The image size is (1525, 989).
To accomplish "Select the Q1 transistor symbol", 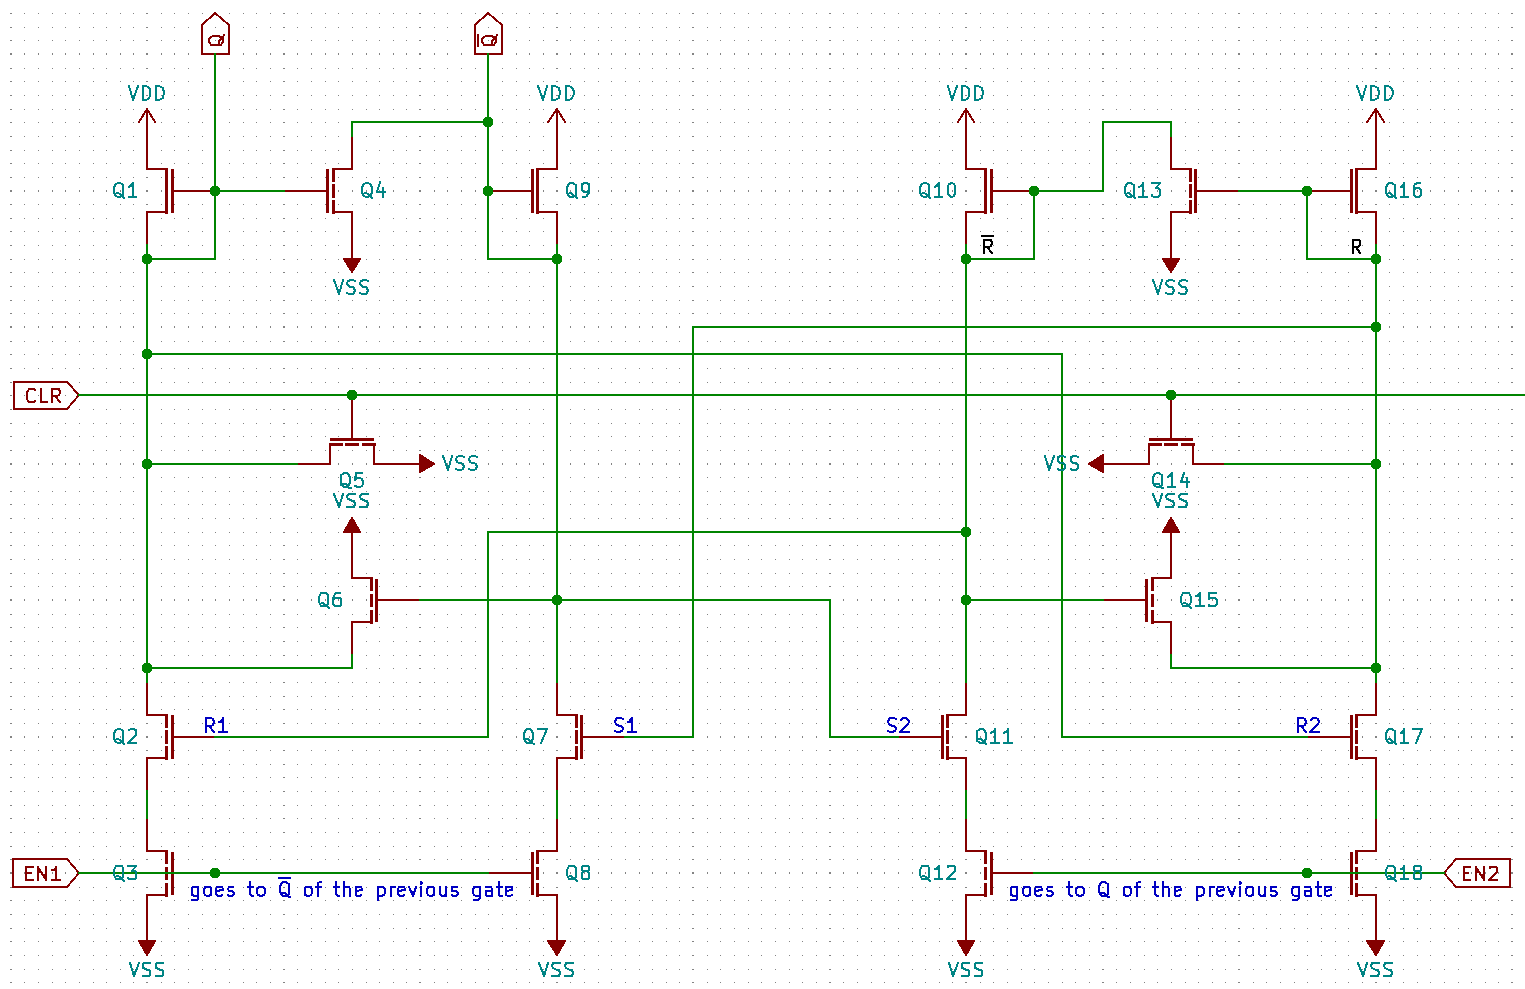I will click(160, 190).
